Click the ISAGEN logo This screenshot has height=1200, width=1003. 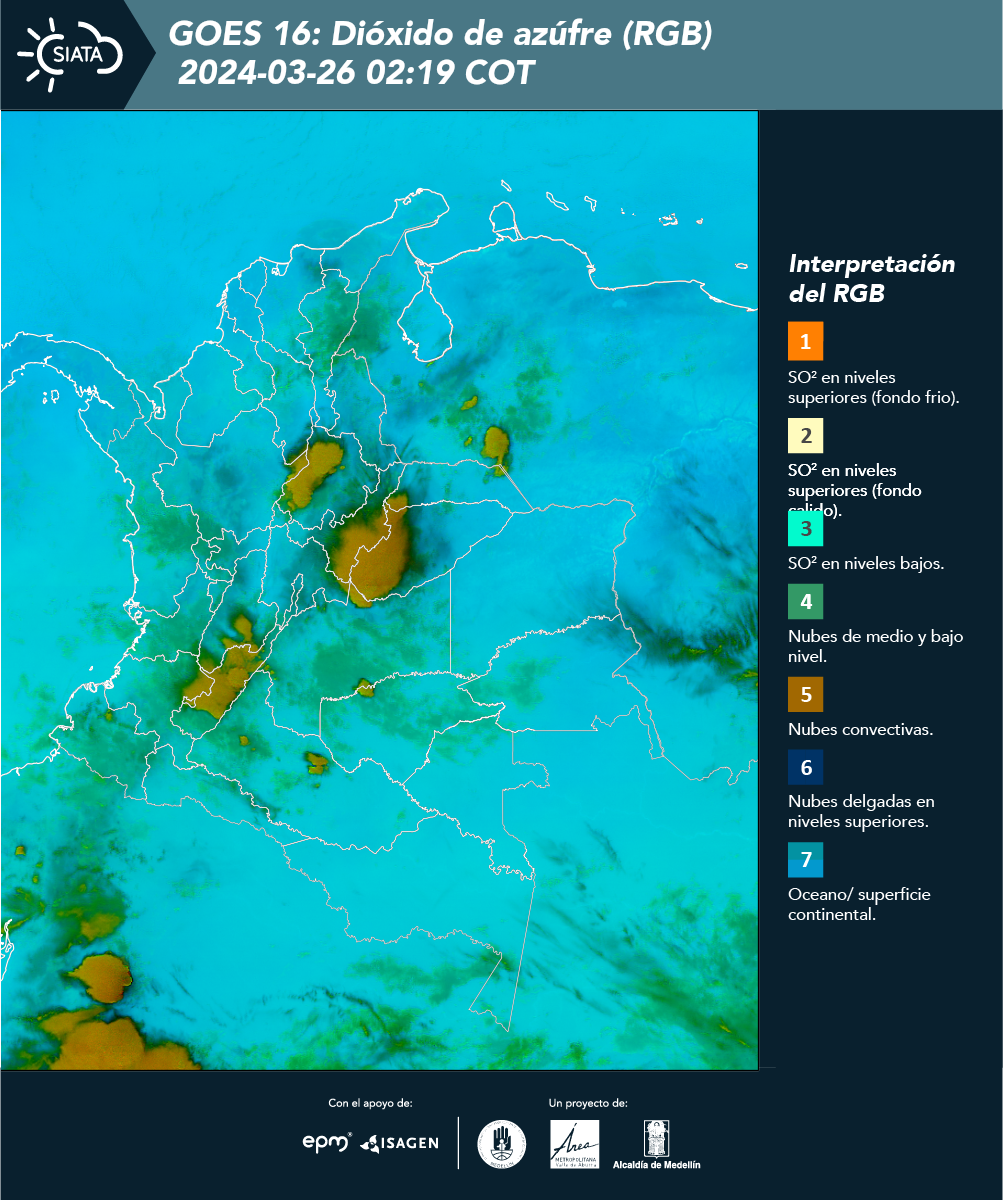pos(399,1143)
